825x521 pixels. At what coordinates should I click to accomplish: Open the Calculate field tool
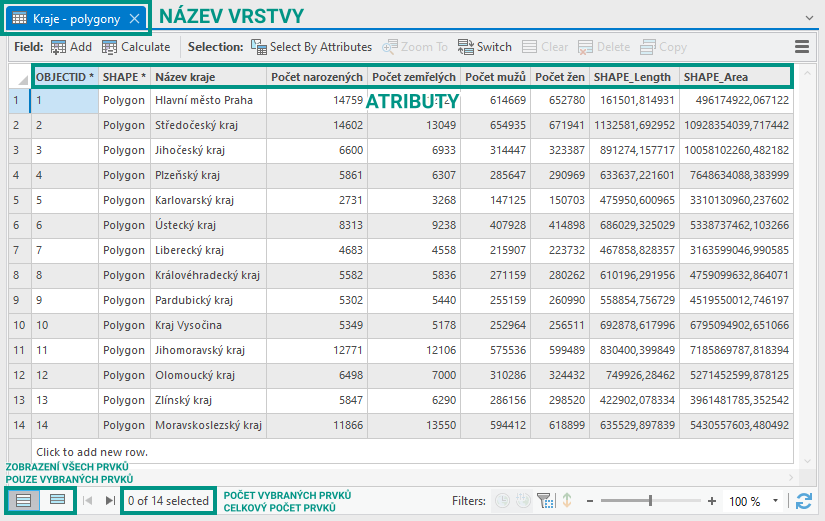click(x=136, y=47)
